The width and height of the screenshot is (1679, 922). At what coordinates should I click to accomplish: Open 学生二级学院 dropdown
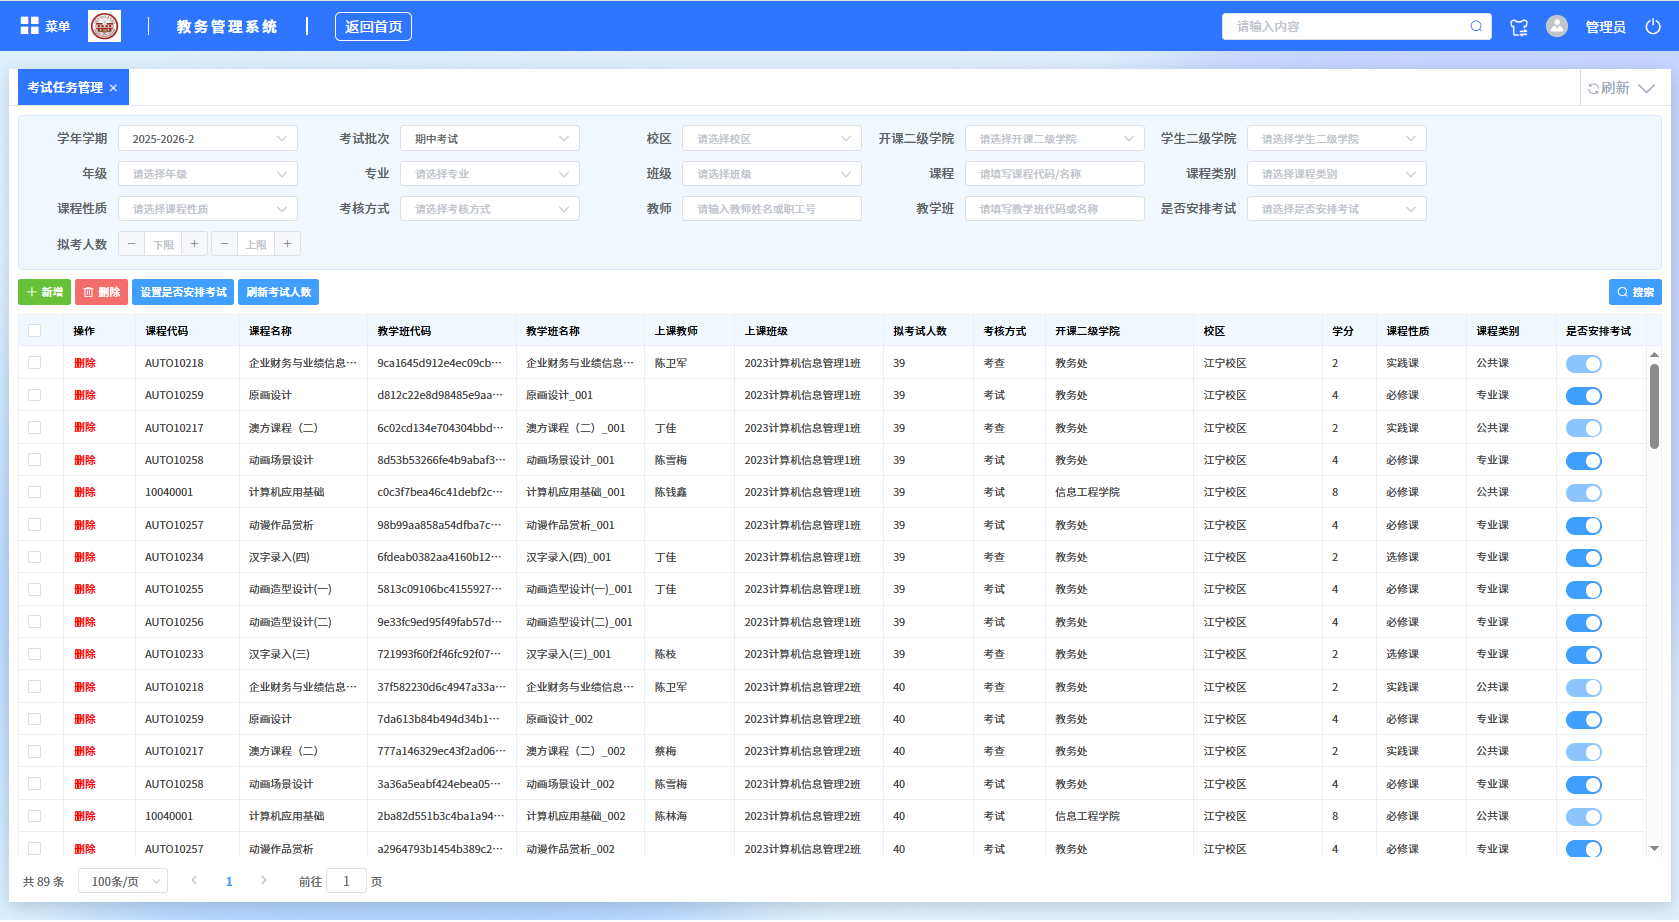click(x=1337, y=139)
